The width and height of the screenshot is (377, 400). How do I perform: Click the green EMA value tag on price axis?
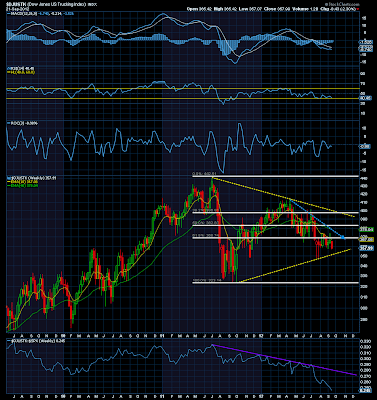tap(366, 230)
